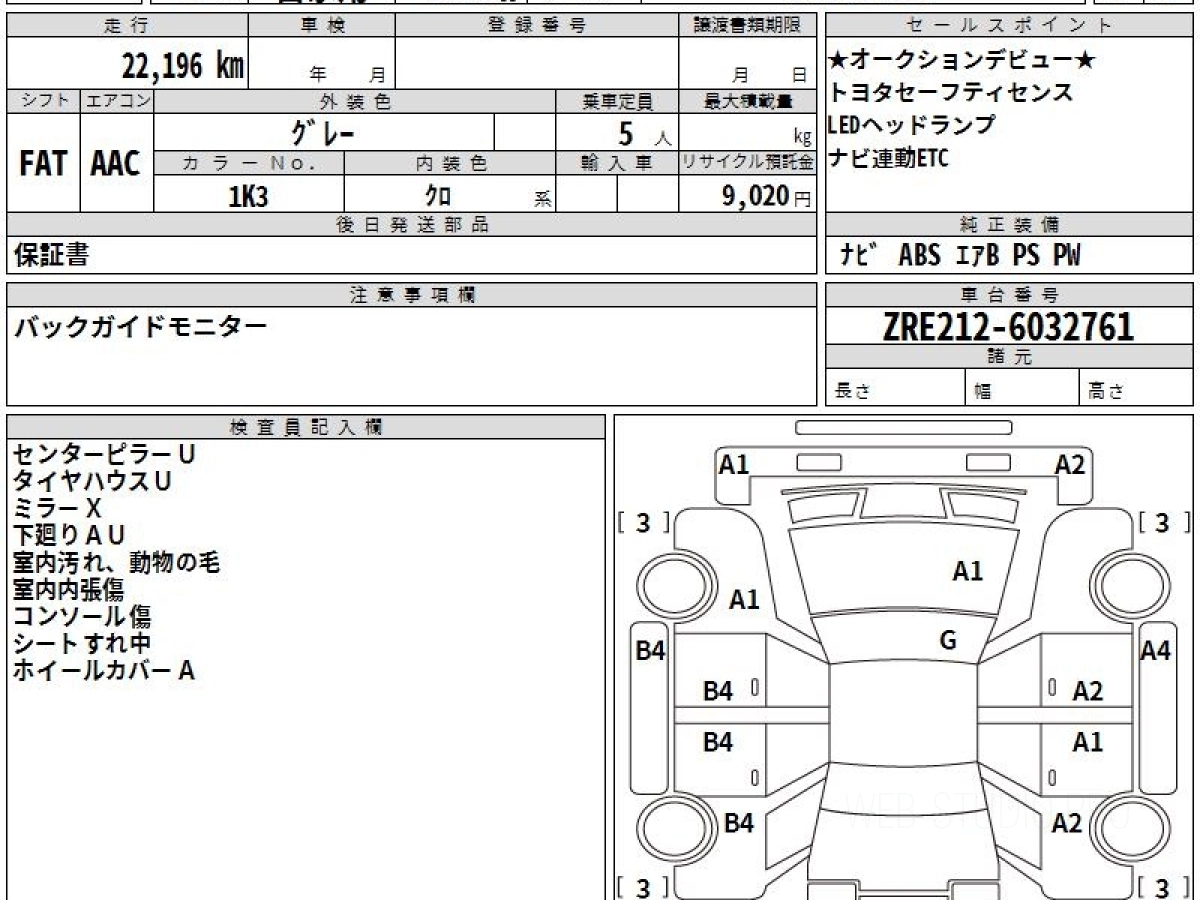This screenshot has width=1200, height=900.
Task: Click the セールスポイント section header
Action: point(1009,26)
